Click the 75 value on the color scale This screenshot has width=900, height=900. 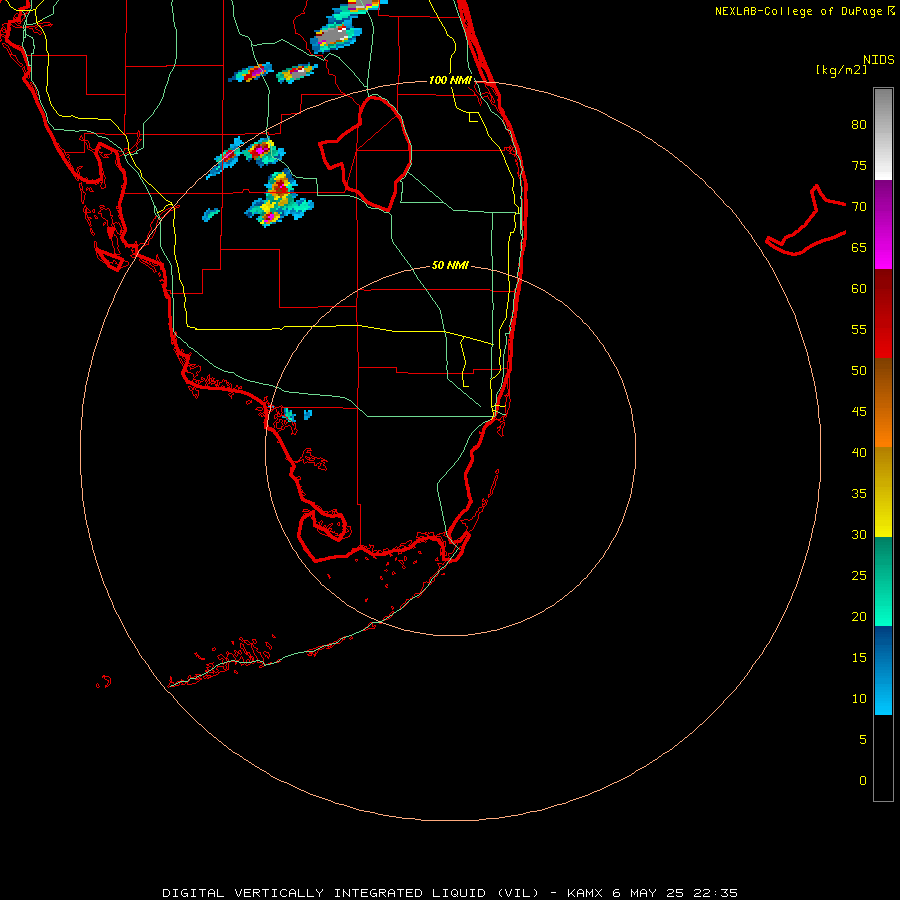859,166
